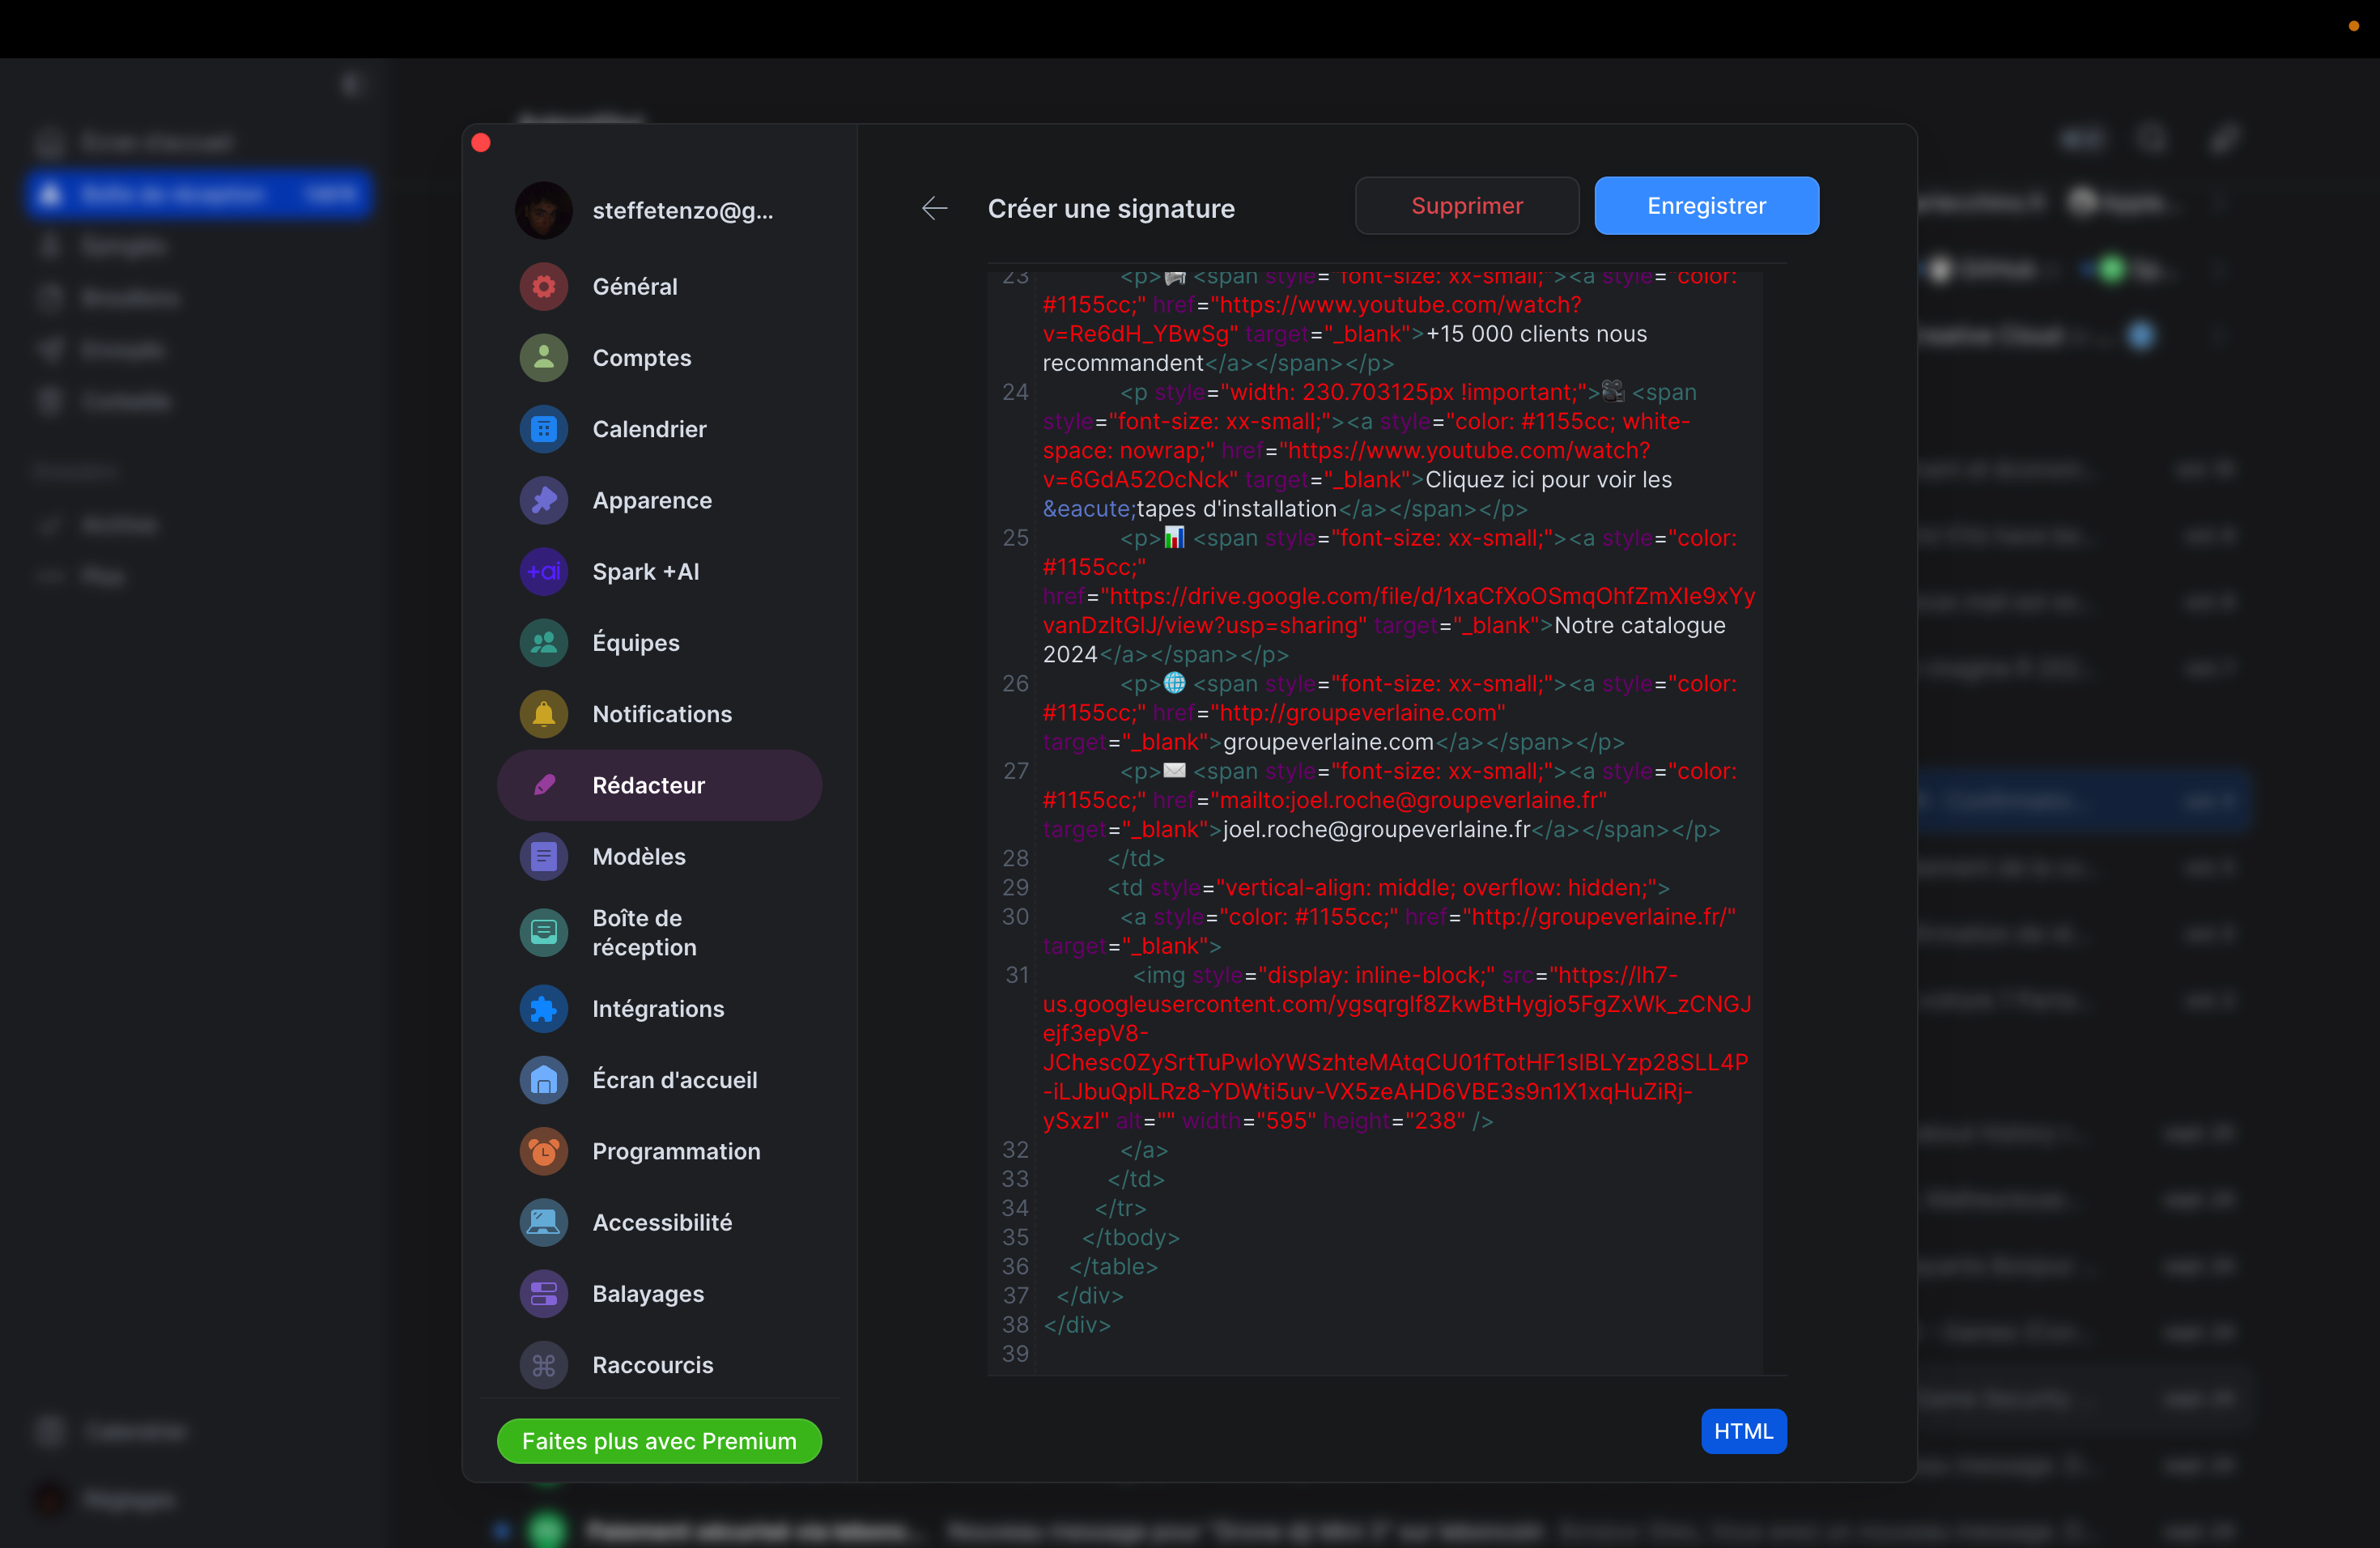Save signature with Enregistrer button
Screen dimensions: 2380x1548
pos(1706,206)
